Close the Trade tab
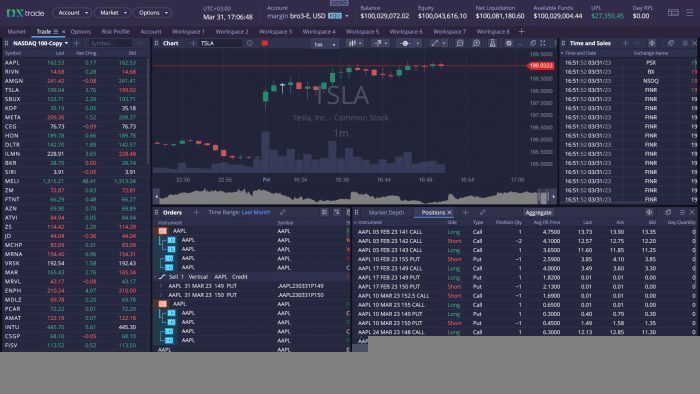Screen dimensions: 700x394 click(x=63, y=32)
